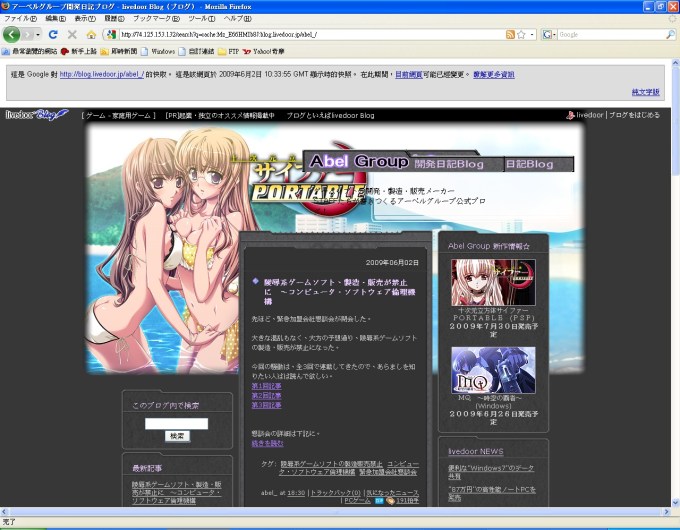Open the 新手上路 bookmark with the red icon
This screenshot has height=530, width=680.
[x=79, y=51]
